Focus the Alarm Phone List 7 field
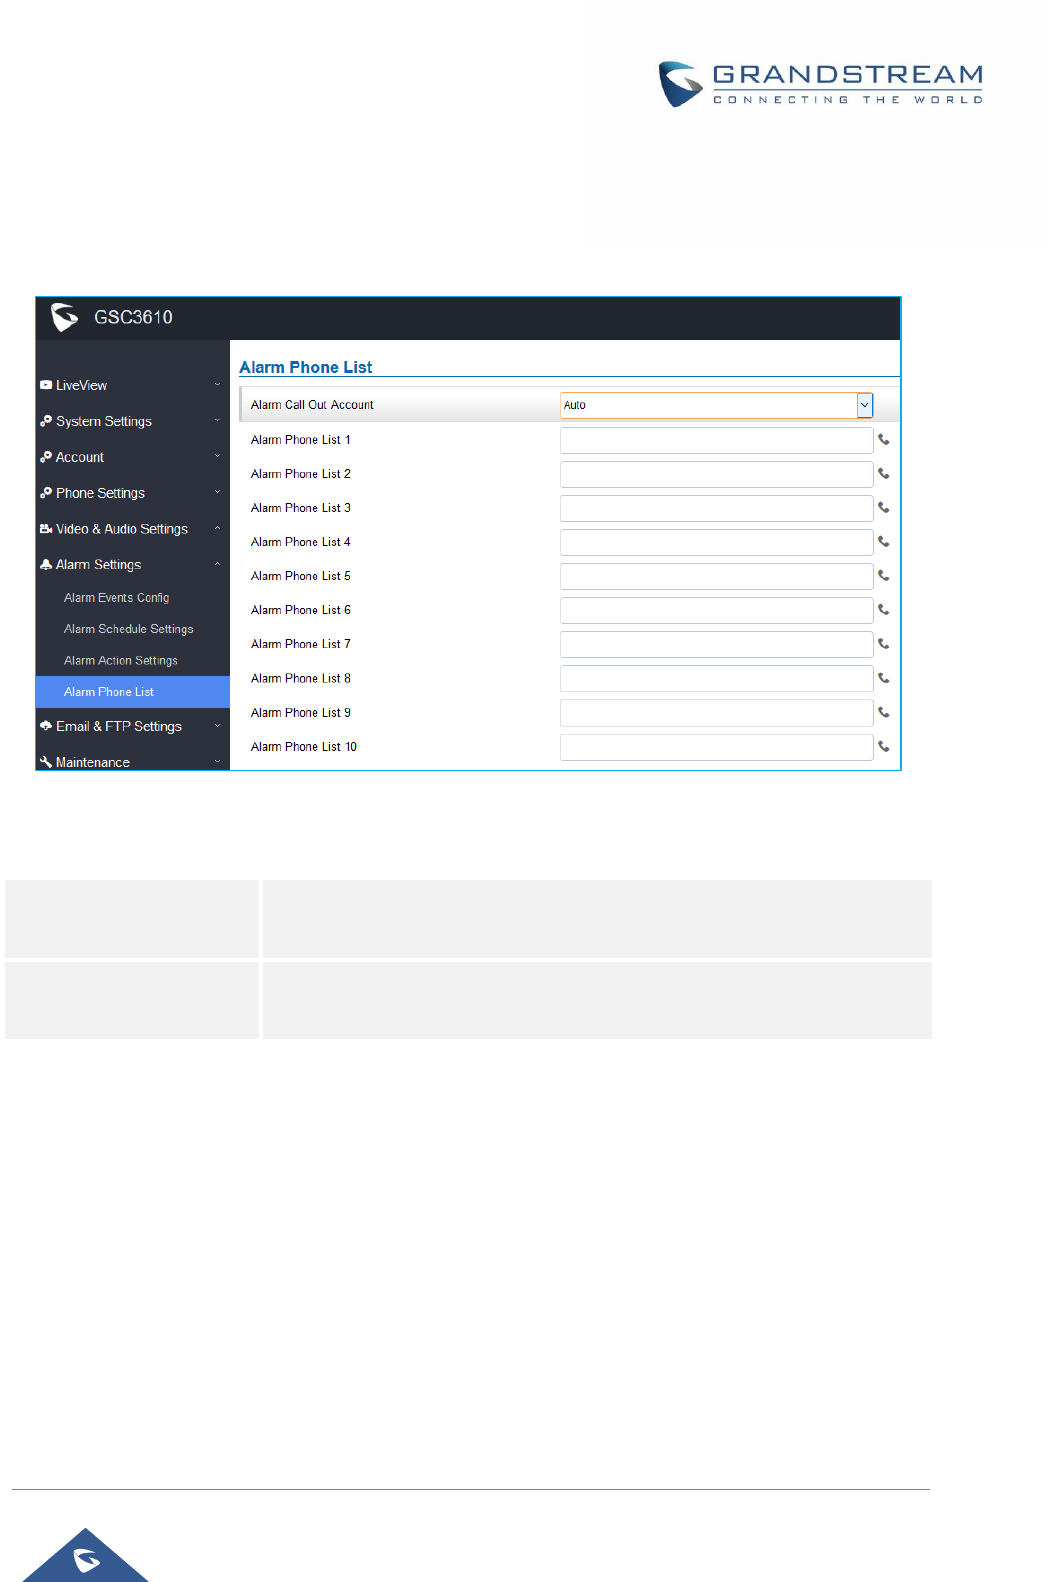This screenshot has width=1049, height=1582. [x=716, y=644]
